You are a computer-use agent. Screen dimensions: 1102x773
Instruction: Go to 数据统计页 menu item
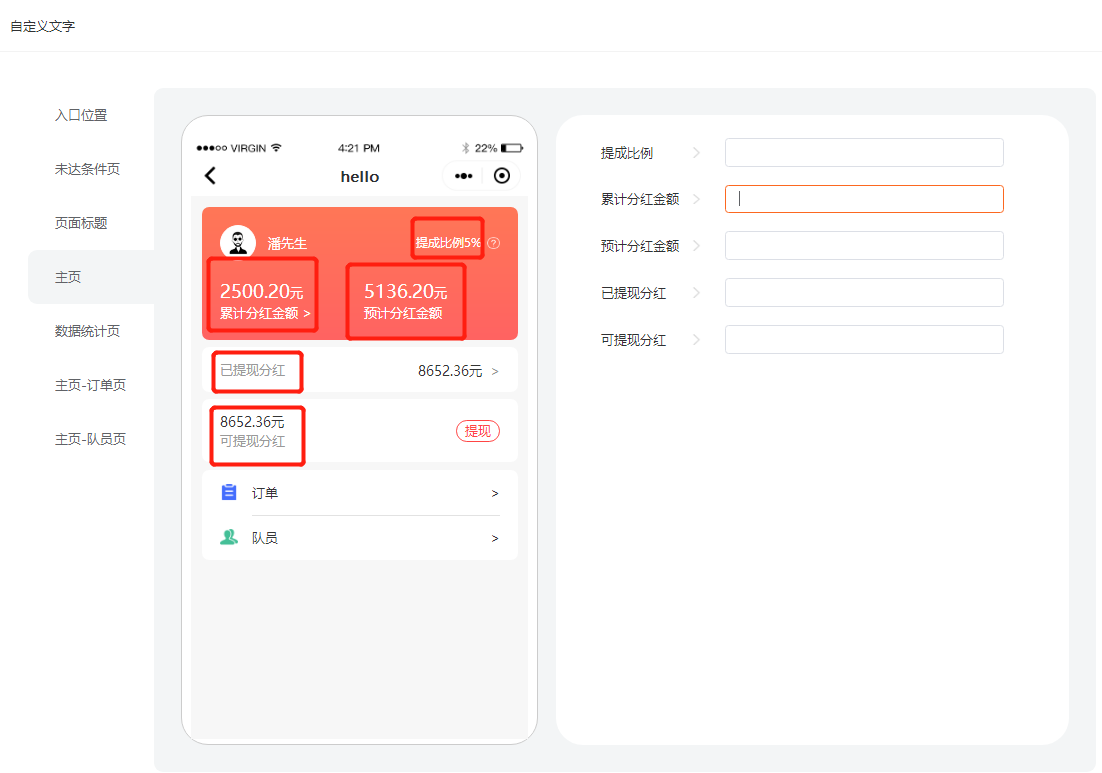click(87, 331)
